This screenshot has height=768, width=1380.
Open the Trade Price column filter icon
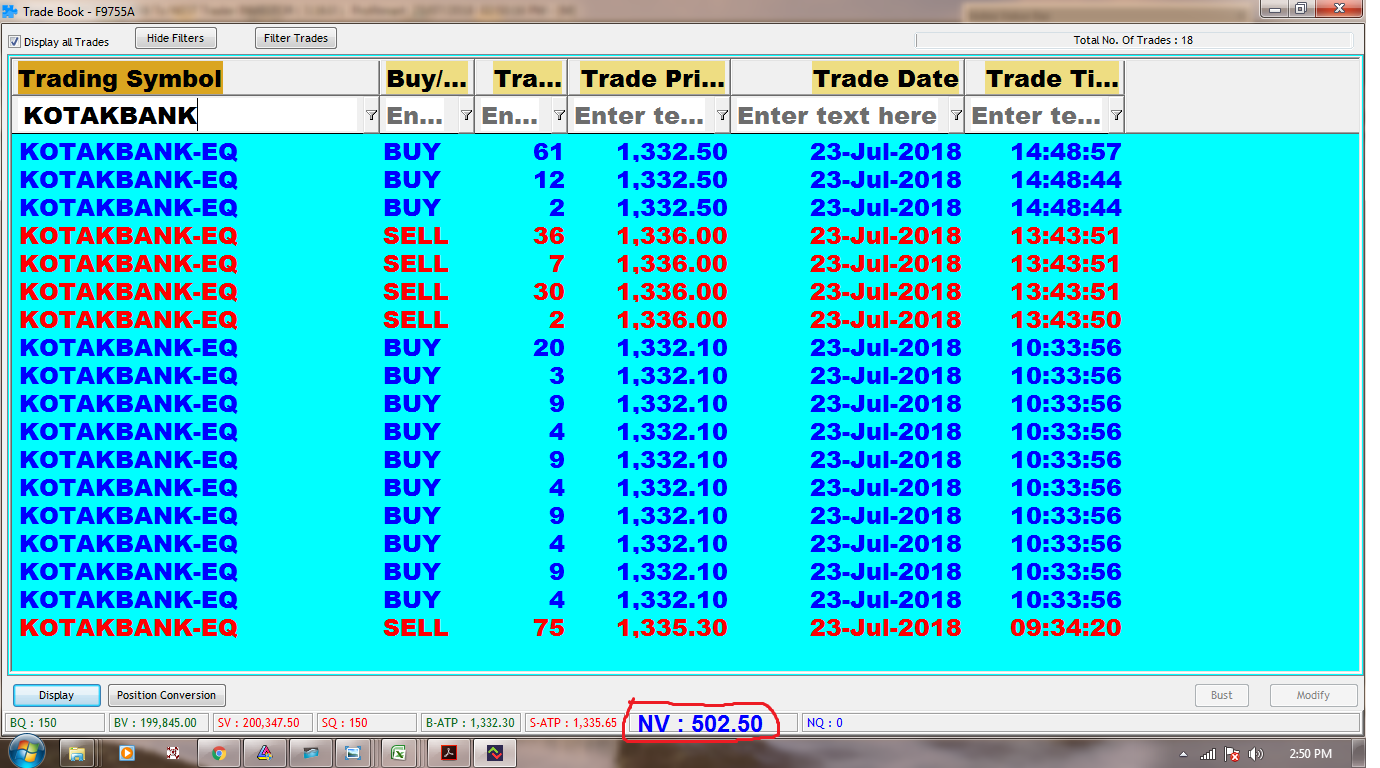pyautogui.click(x=721, y=116)
